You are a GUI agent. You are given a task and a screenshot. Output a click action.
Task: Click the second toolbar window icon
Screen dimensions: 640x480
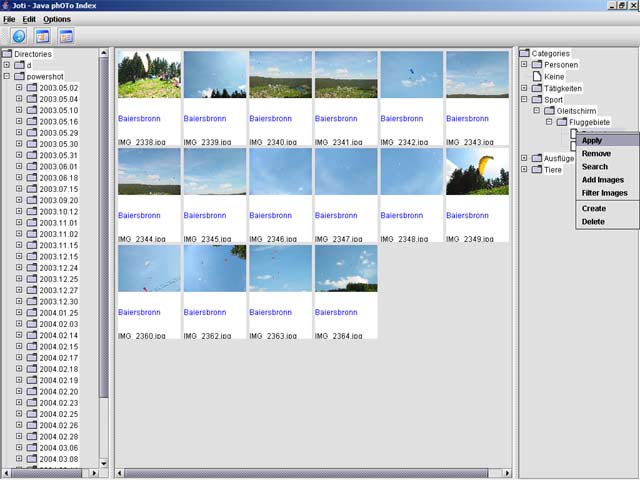coord(43,37)
